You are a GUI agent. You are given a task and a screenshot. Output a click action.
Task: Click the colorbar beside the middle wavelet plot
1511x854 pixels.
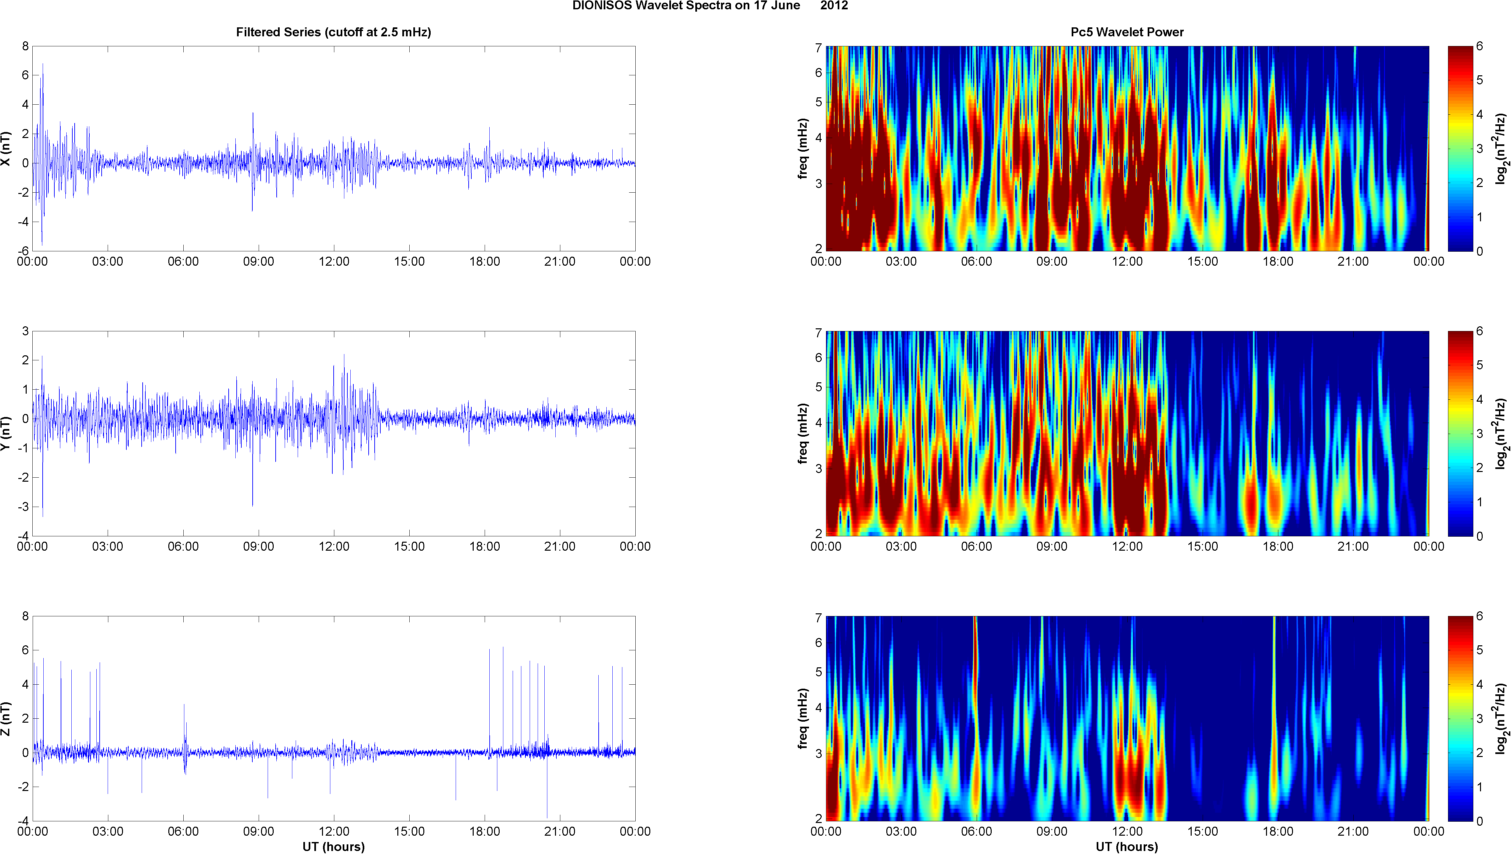(1460, 433)
